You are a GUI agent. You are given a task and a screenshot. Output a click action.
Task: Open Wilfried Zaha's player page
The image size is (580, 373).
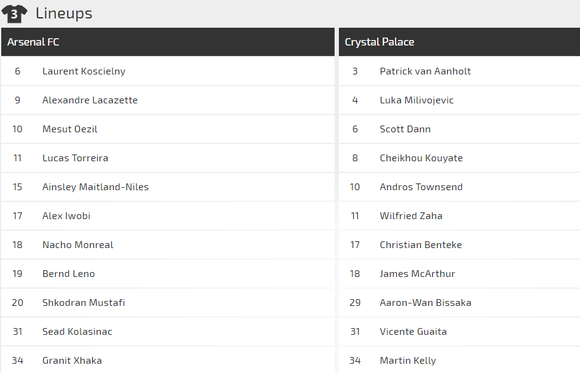click(x=411, y=215)
